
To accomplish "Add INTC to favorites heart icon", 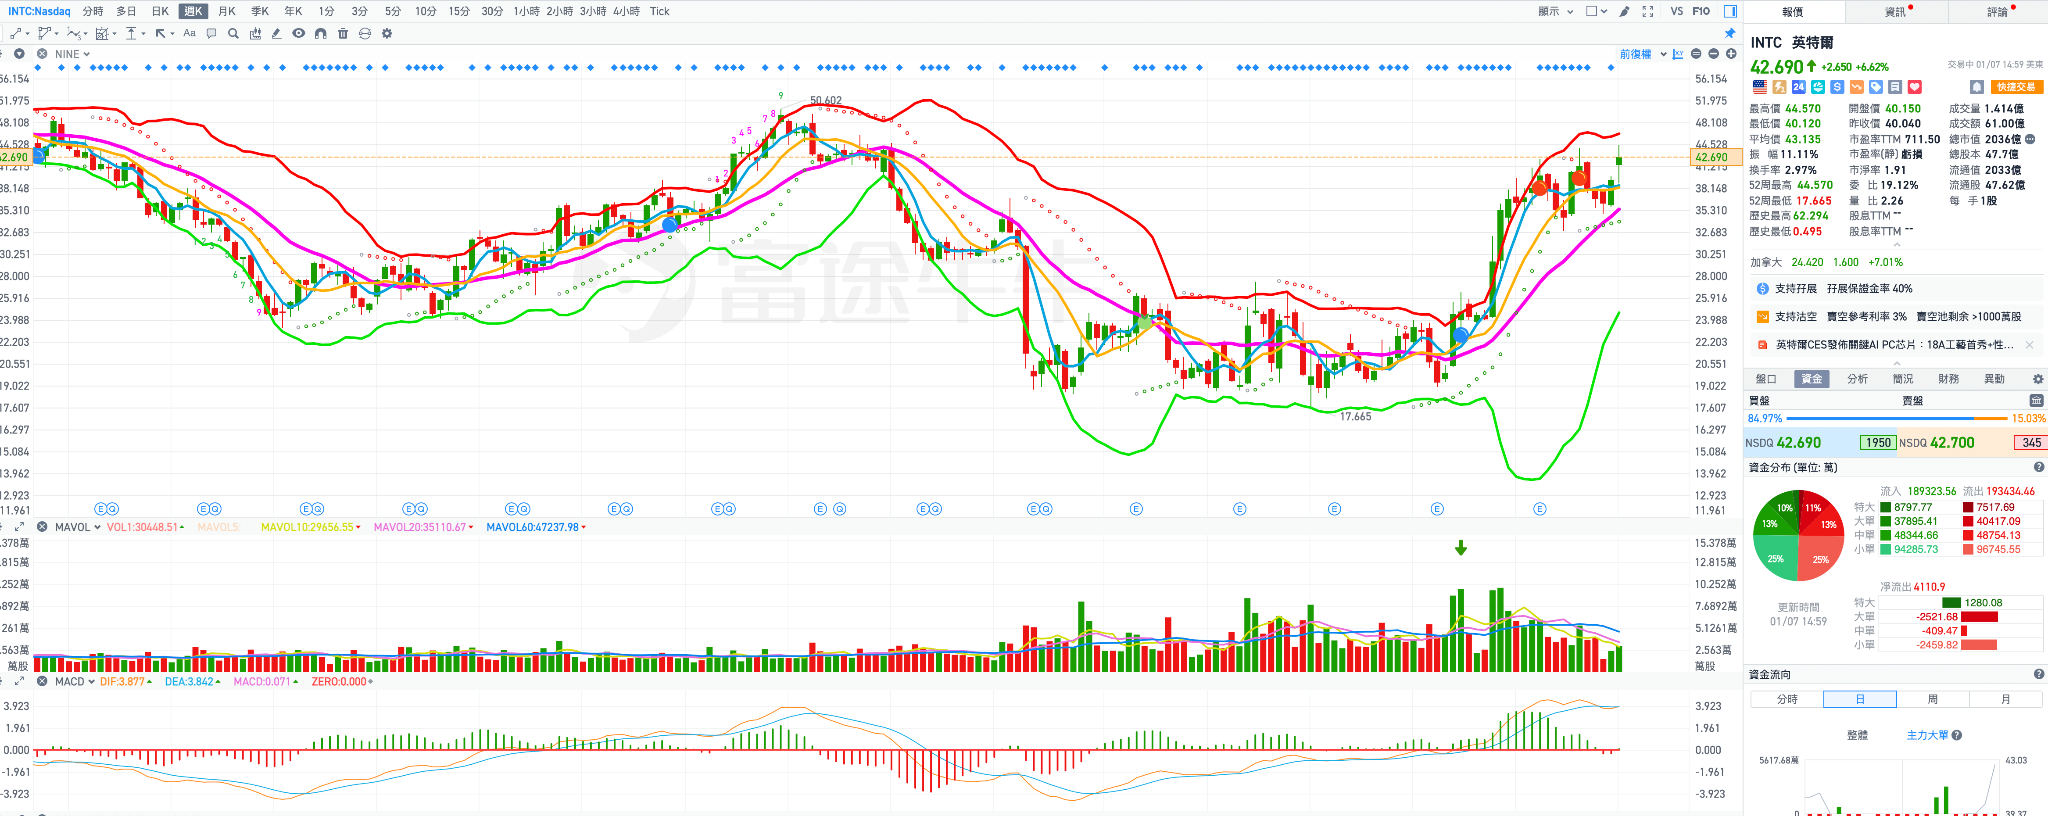I will [1914, 87].
